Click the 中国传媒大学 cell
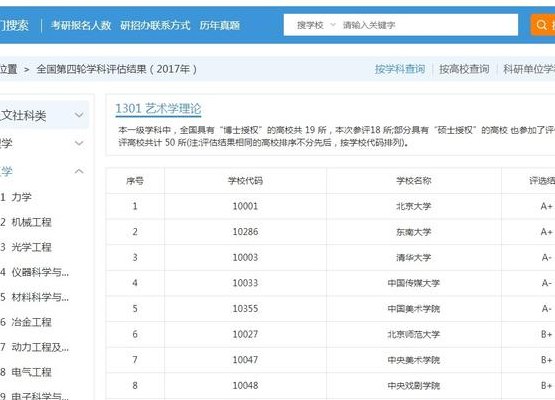Viewport: 555px width, 400px height. 413,283
